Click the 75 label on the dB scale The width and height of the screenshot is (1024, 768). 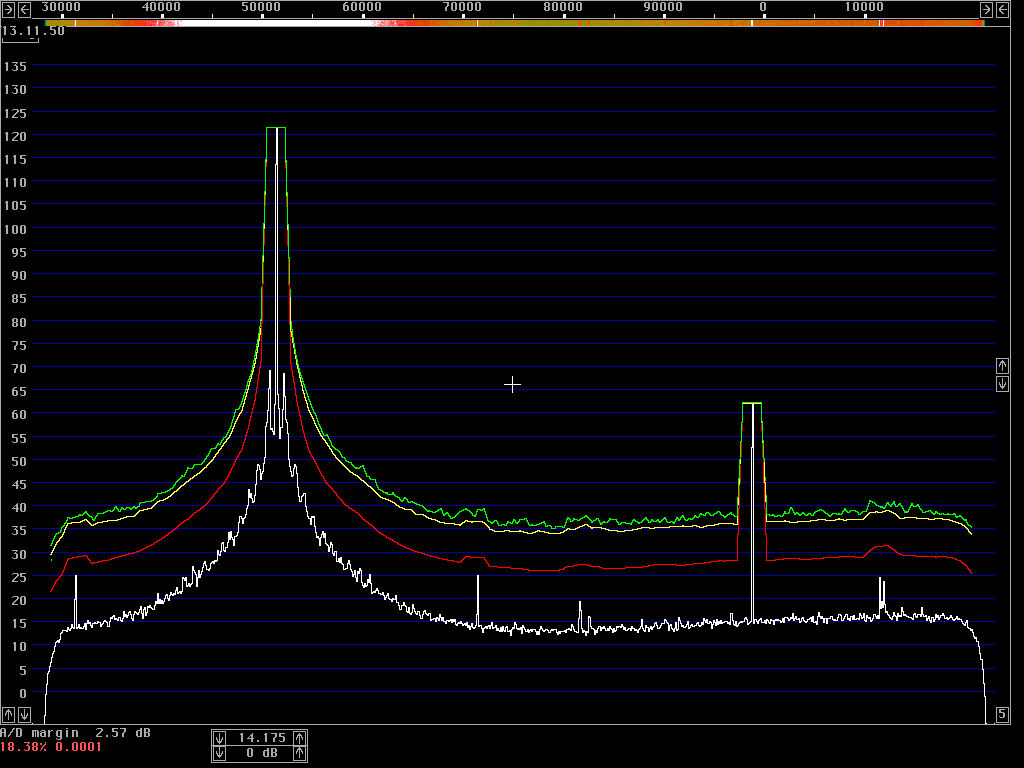19,345
